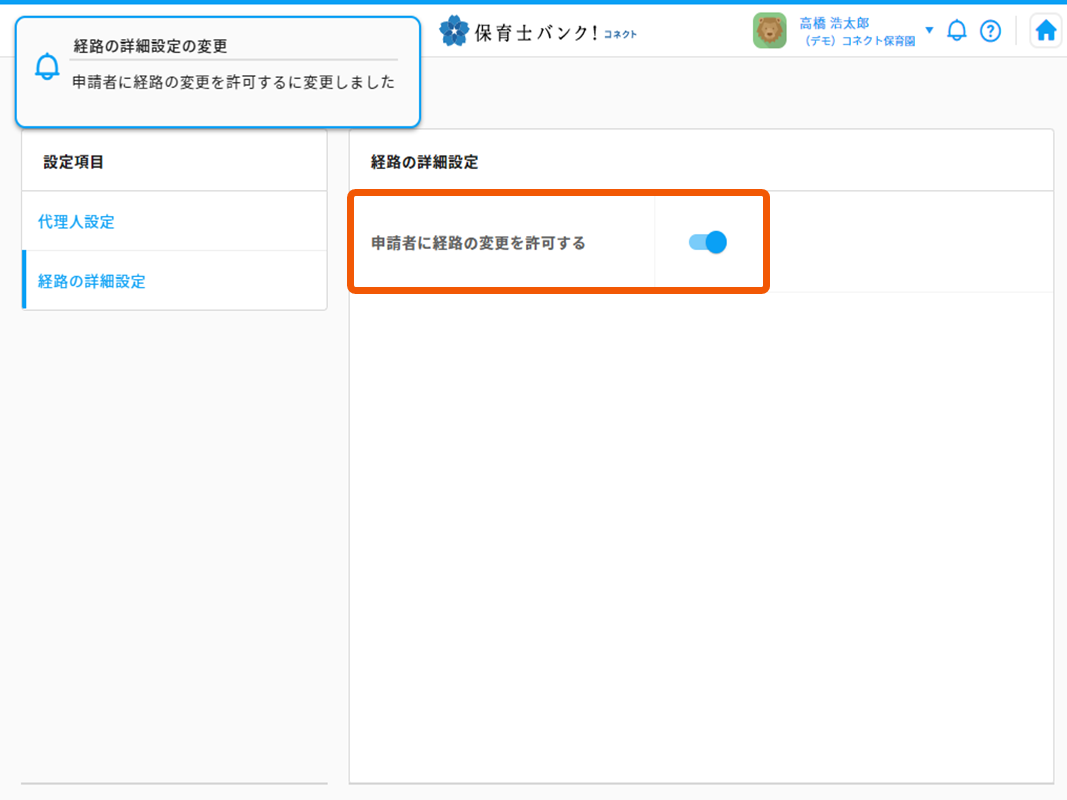This screenshot has height=800, width=1067.
Task: Click bell icon in the notification popup
Action: pos(47,67)
